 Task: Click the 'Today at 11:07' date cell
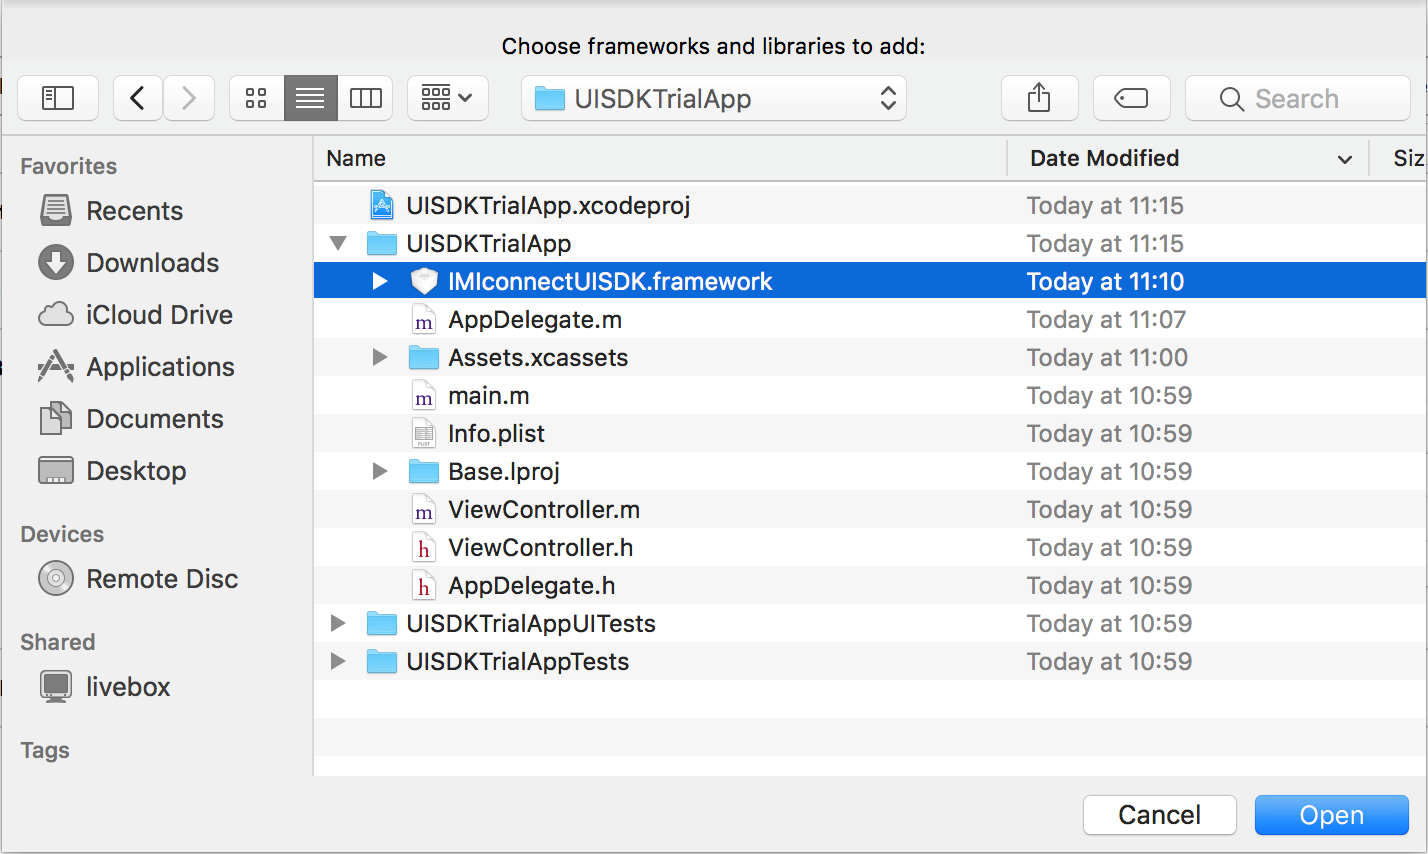click(1107, 319)
